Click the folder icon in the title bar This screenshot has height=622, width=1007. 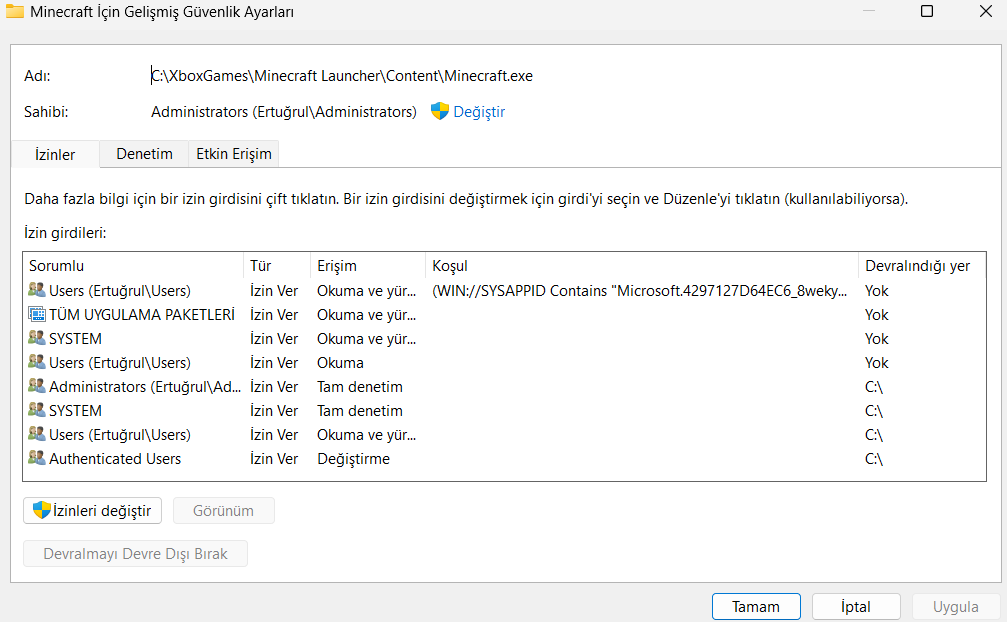click(x=15, y=12)
